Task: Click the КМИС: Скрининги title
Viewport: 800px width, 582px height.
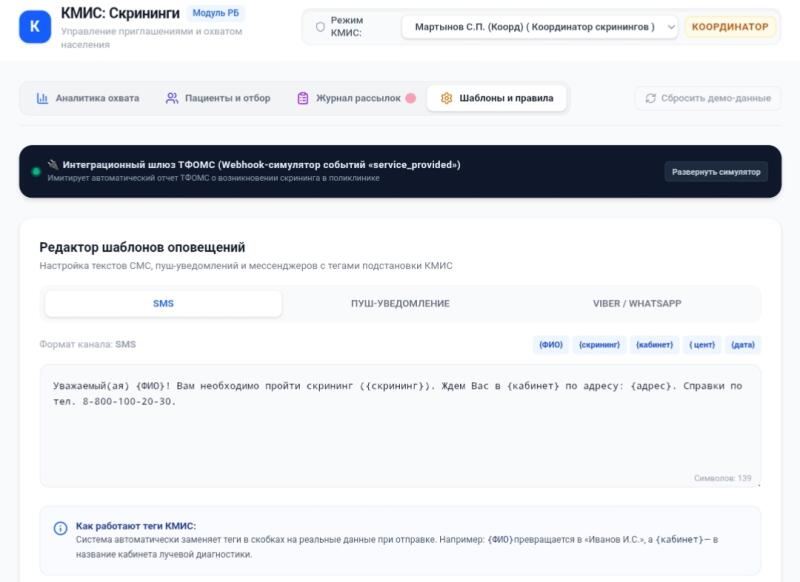Action: (x=120, y=13)
